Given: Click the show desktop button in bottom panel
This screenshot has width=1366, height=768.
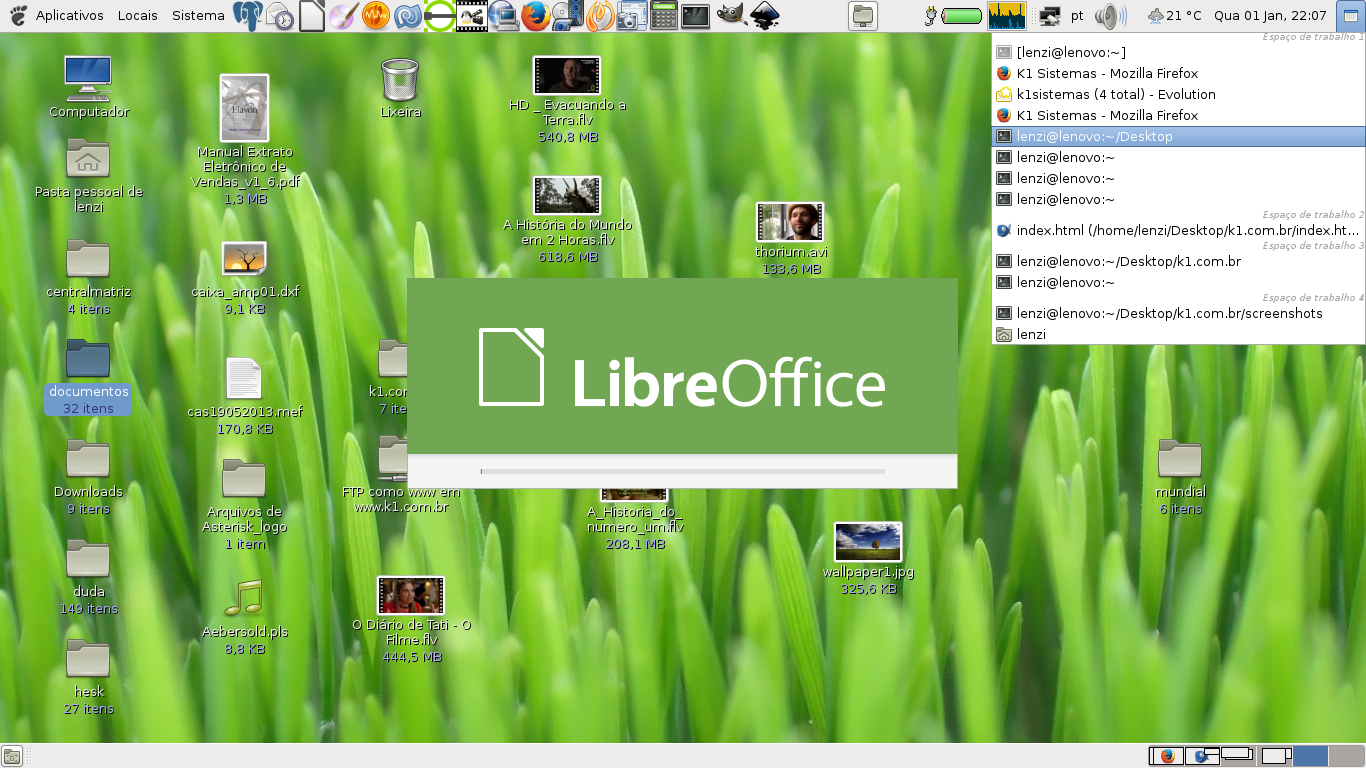Looking at the screenshot, I should (12, 756).
